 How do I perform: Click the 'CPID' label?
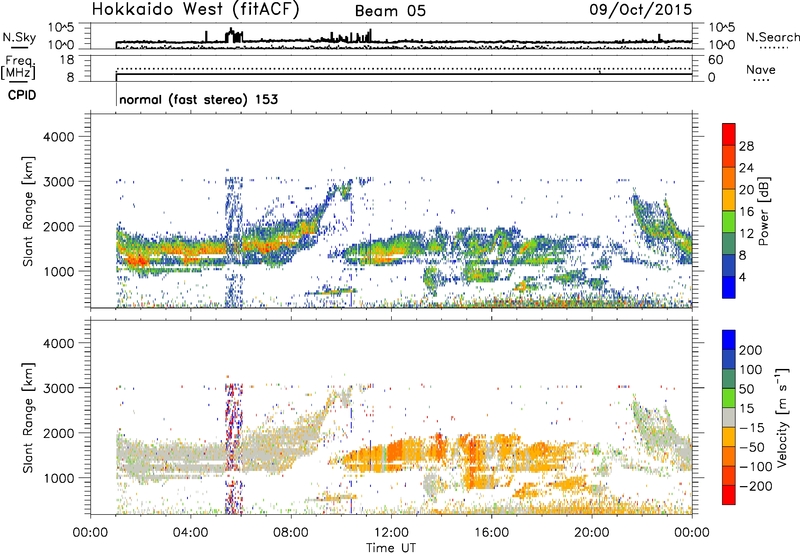[x=22, y=95]
